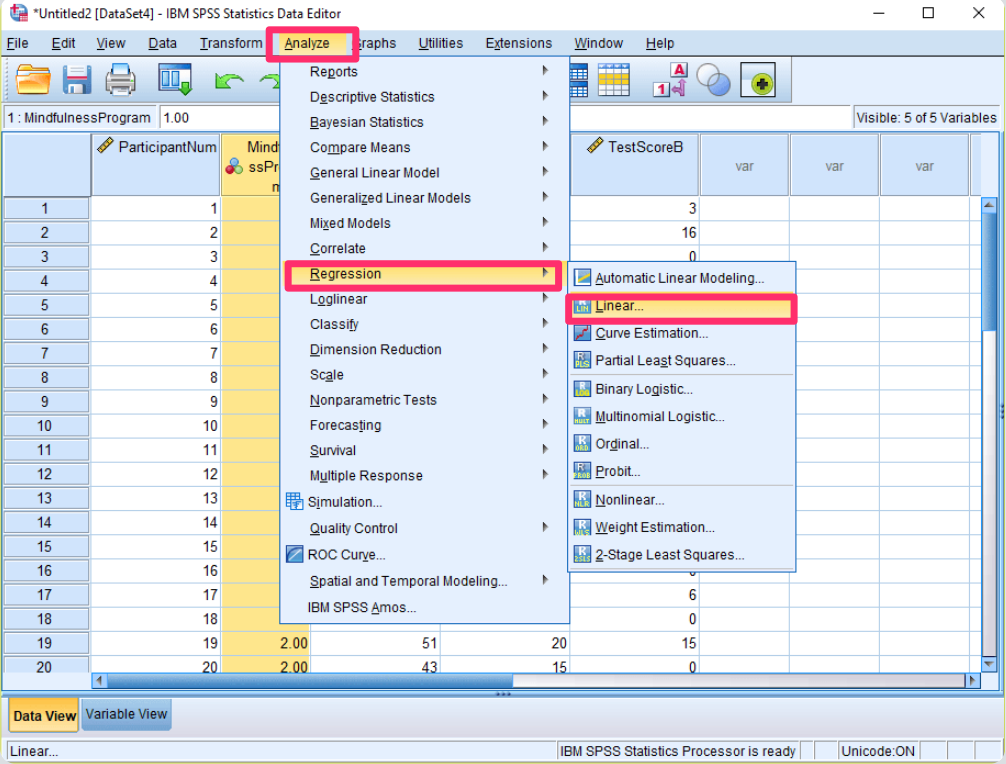Screen dimensions: 1006x764
Task: Click the Multinomial Logistic icon
Action: 582,416
